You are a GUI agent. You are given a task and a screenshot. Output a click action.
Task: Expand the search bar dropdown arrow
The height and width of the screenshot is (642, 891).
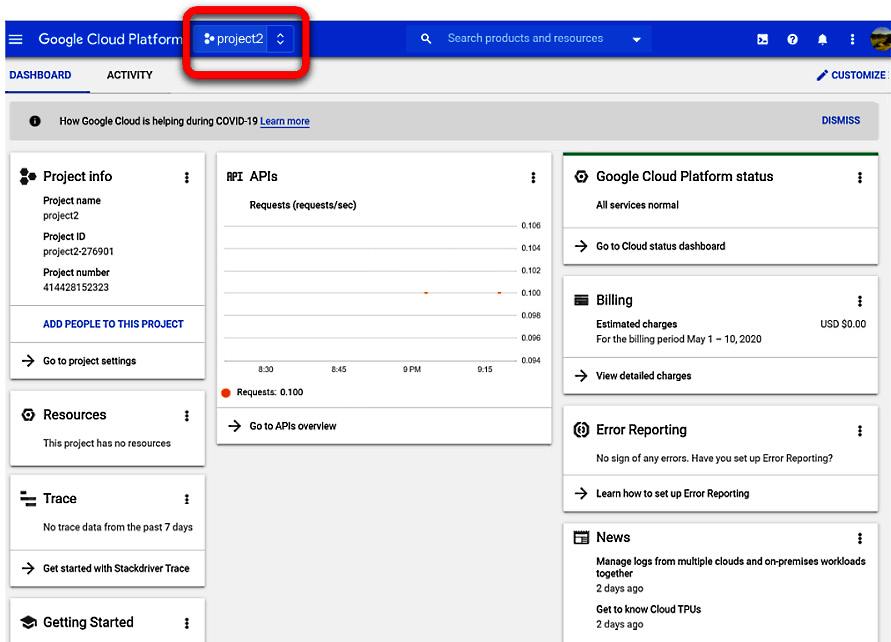[x=636, y=39]
